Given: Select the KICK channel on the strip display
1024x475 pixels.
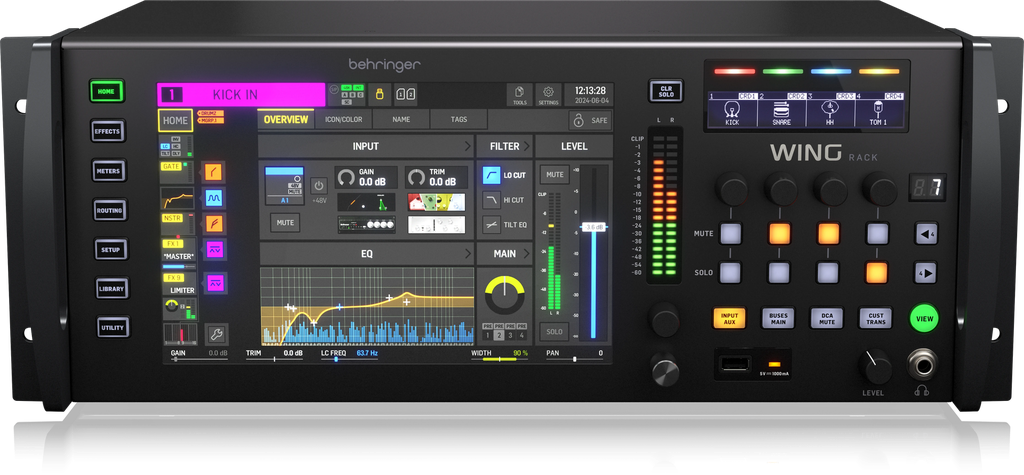Looking at the screenshot, I should point(732,110).
